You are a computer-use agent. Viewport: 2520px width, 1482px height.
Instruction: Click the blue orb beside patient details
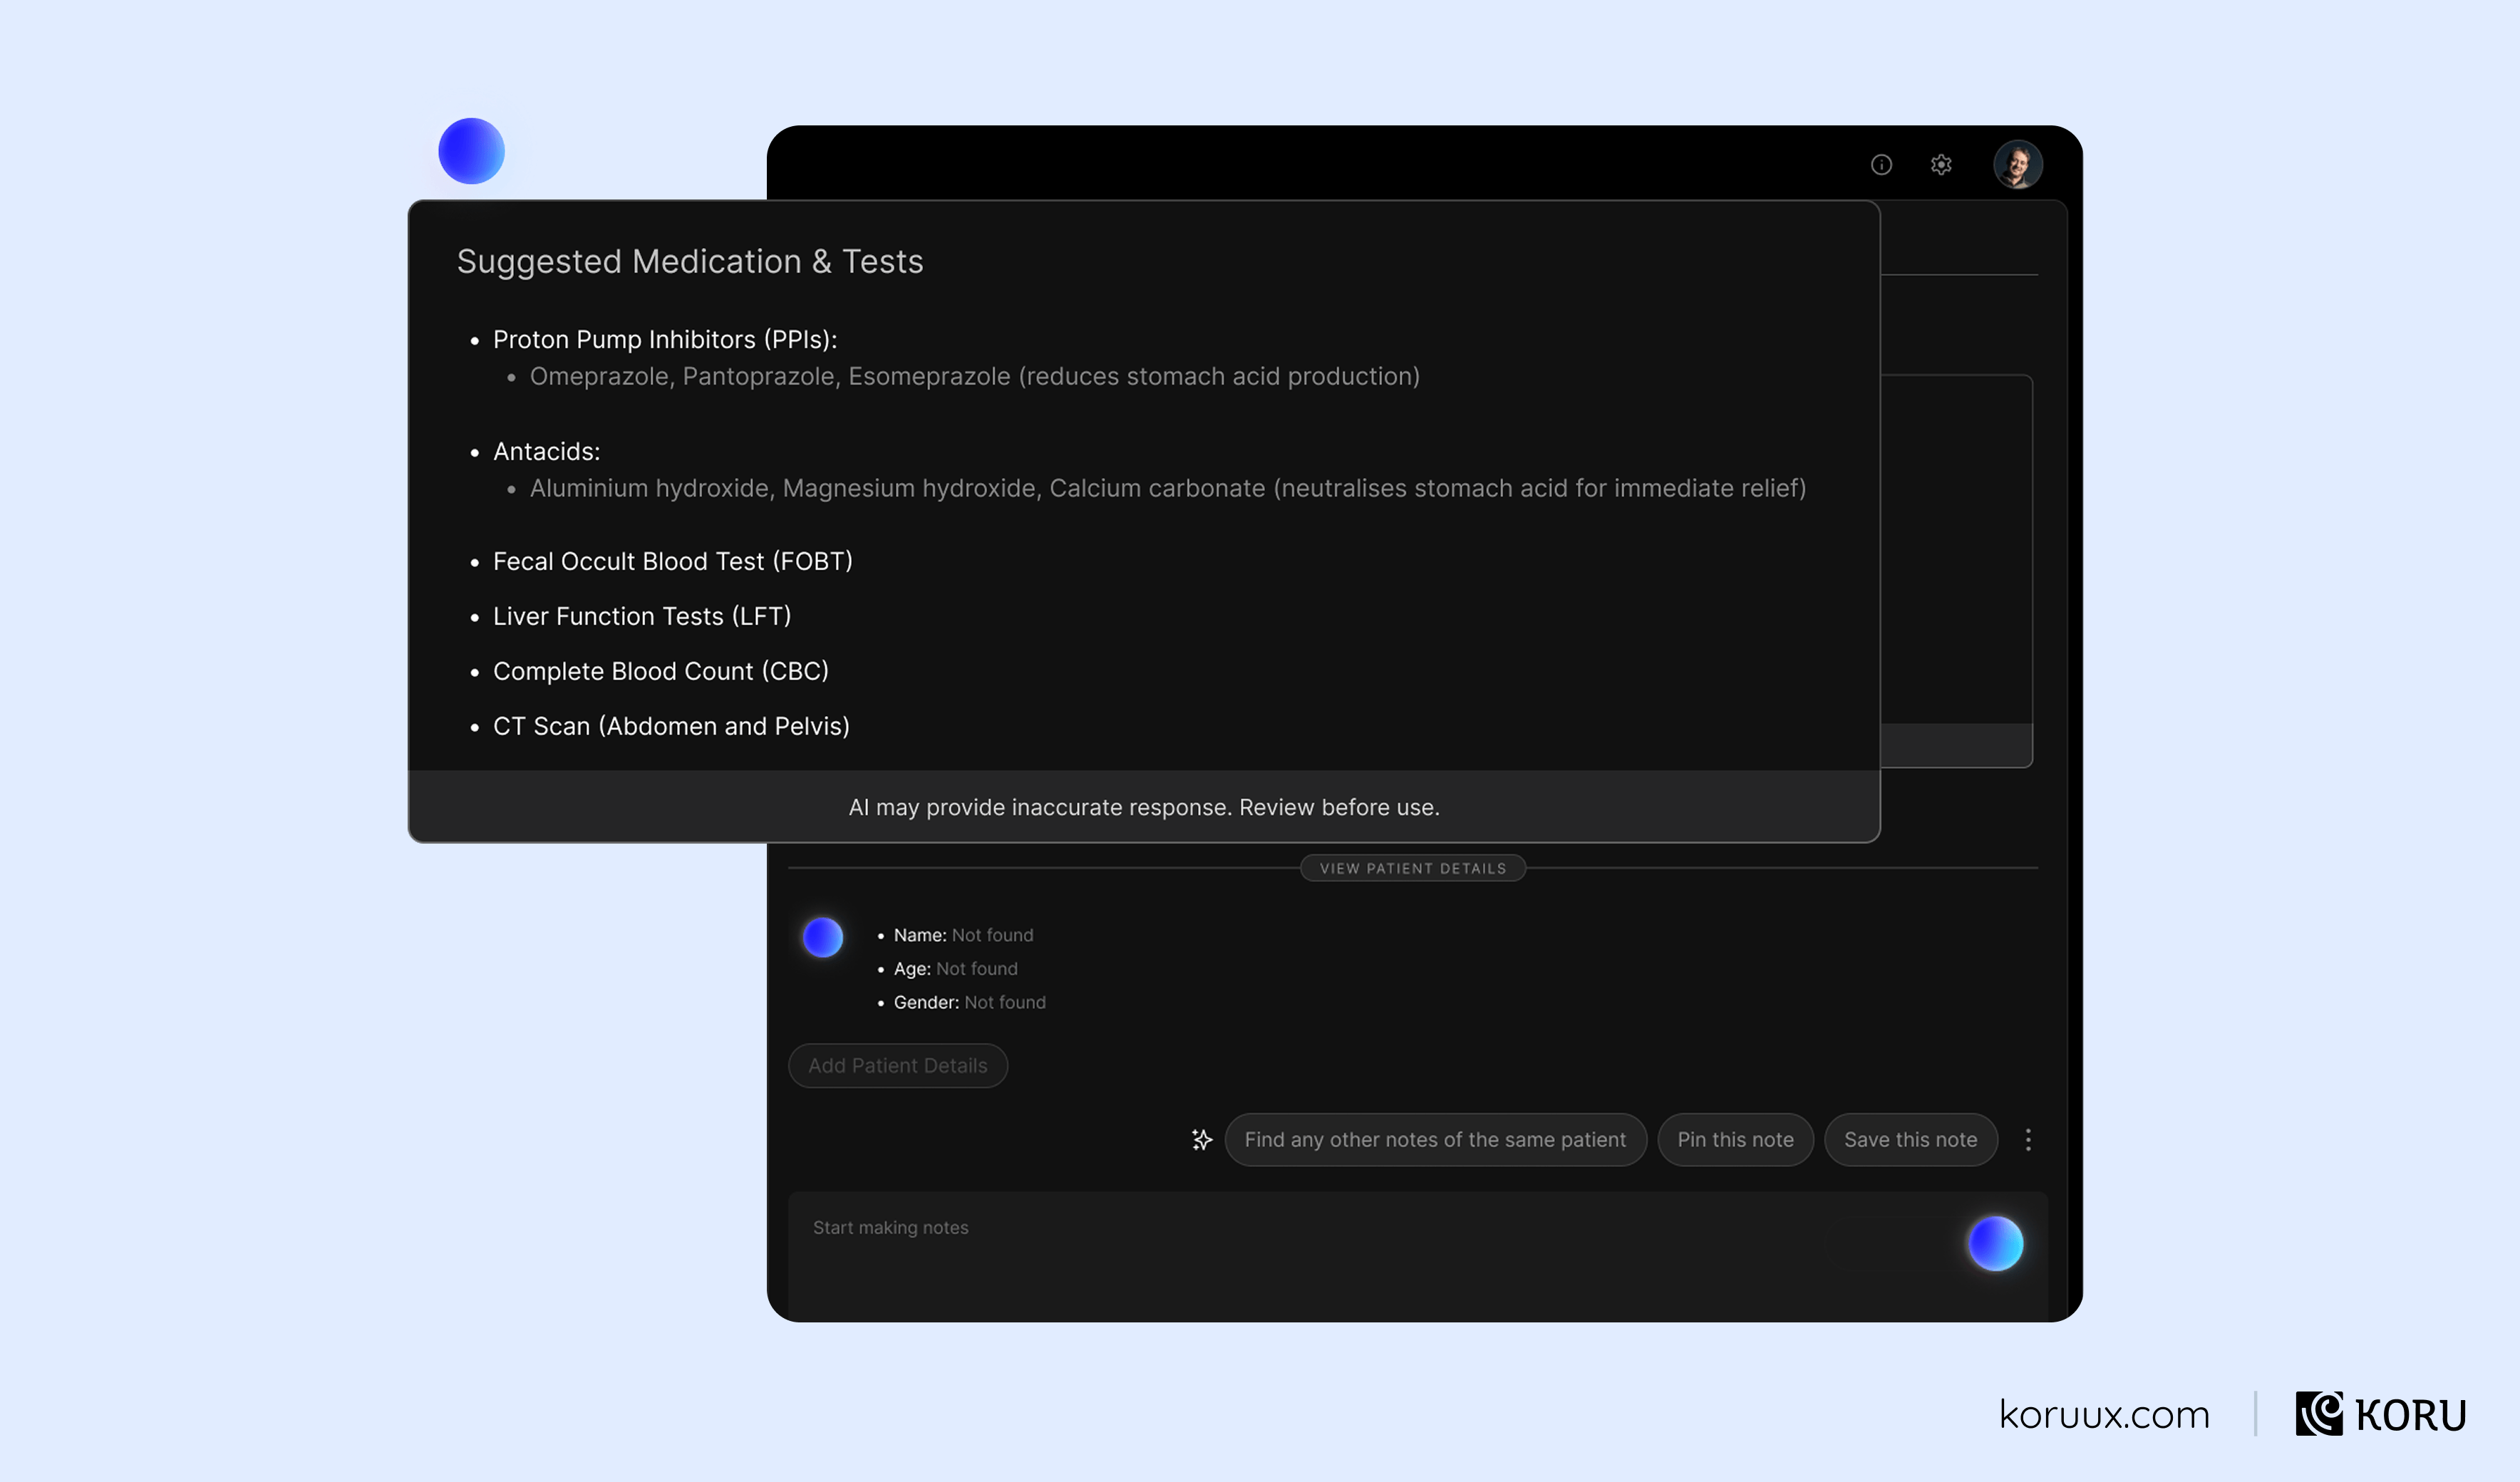coord(823,937)
